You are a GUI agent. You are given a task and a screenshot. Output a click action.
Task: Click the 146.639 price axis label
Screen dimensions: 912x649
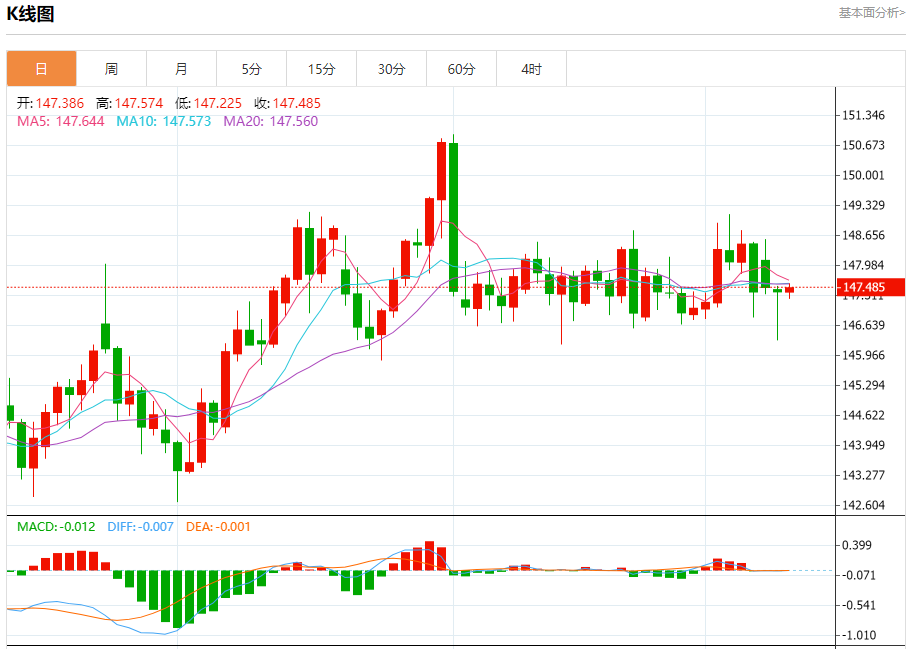point(864,325)
